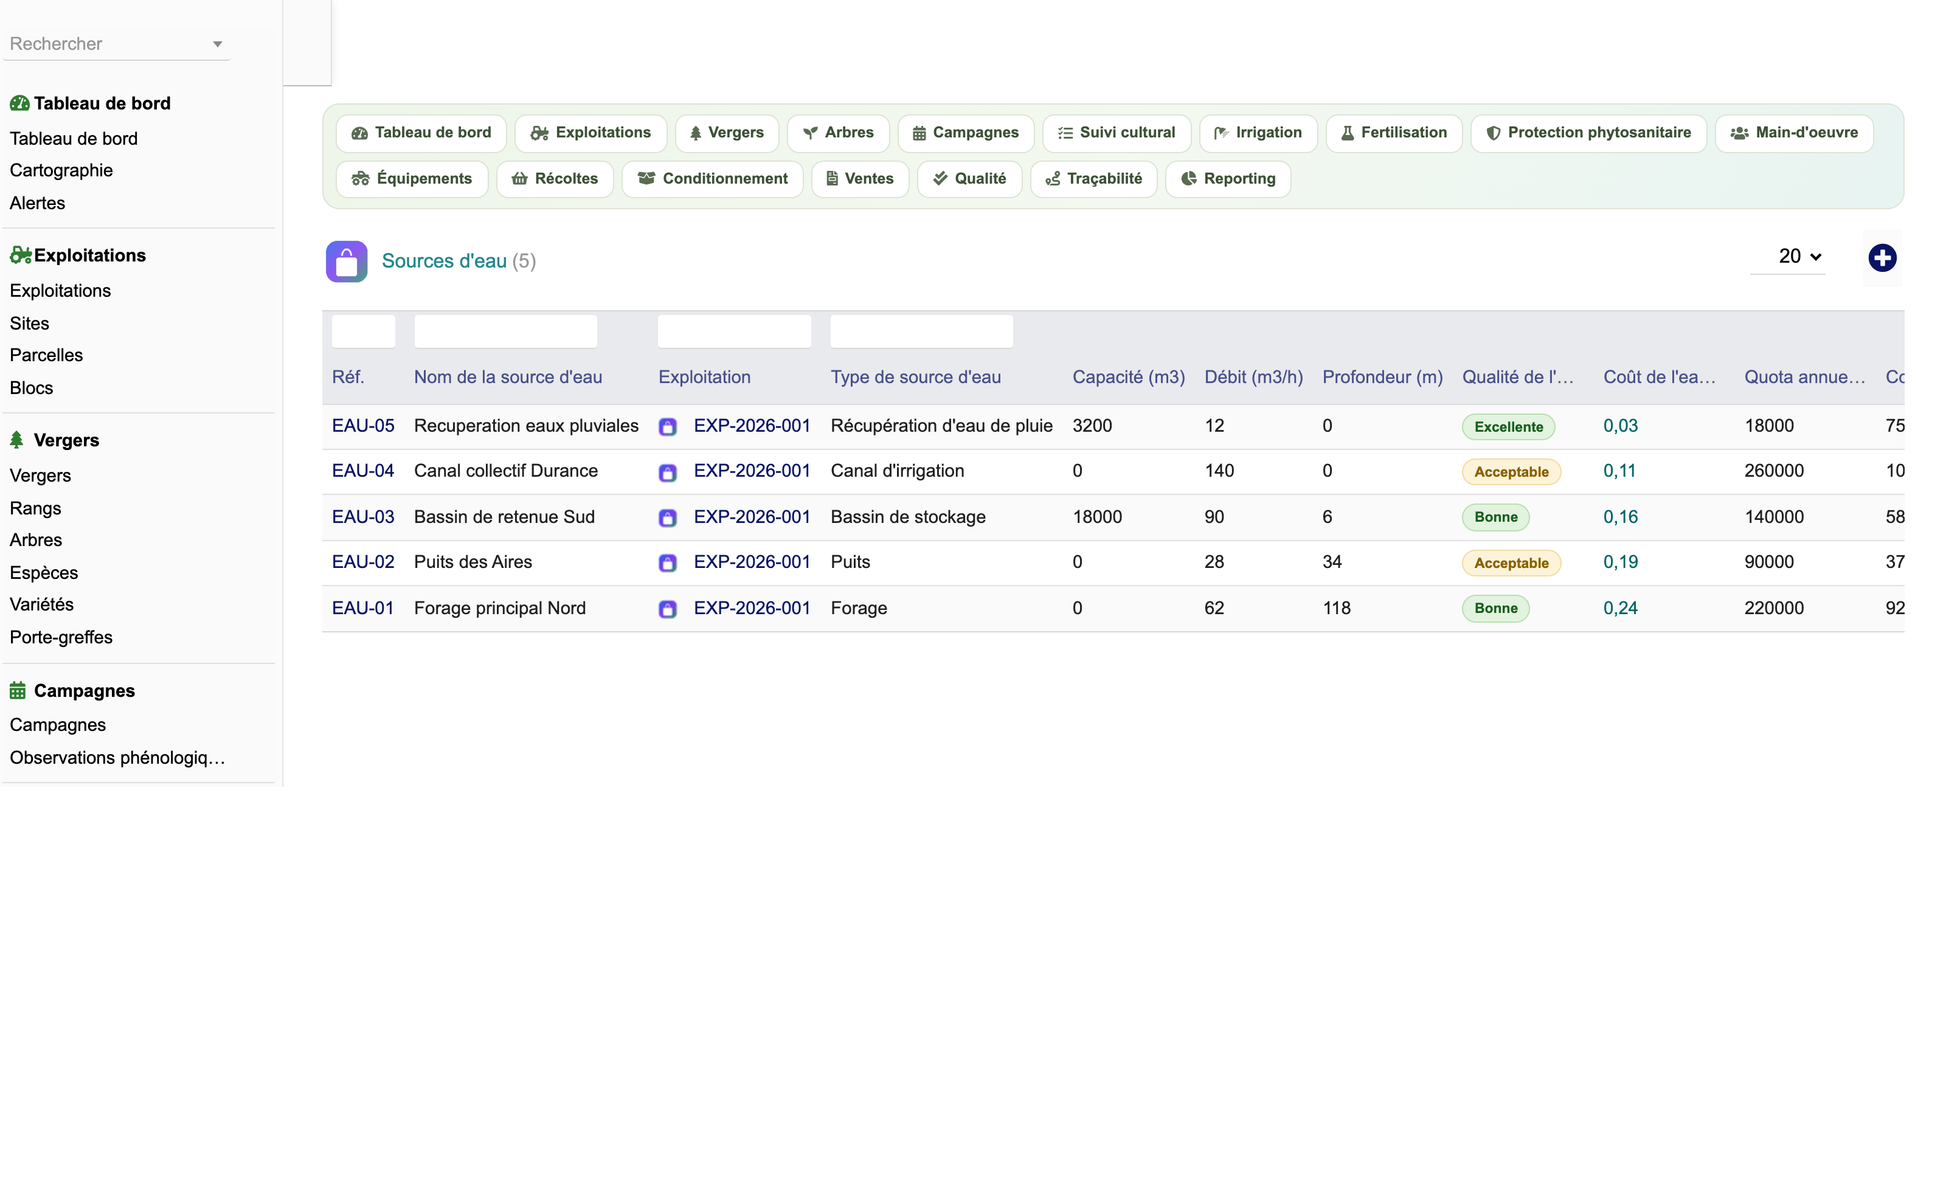Click the blue plus add icon
This screenshot has height=1204, width=1946.
1882,258
